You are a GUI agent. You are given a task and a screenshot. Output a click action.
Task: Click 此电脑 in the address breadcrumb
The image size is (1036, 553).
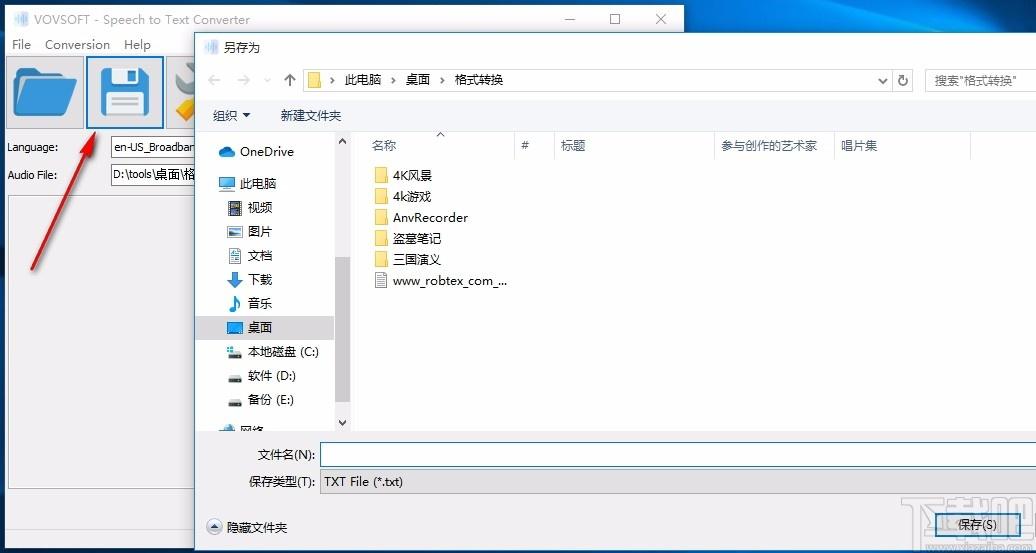point(363,80)
